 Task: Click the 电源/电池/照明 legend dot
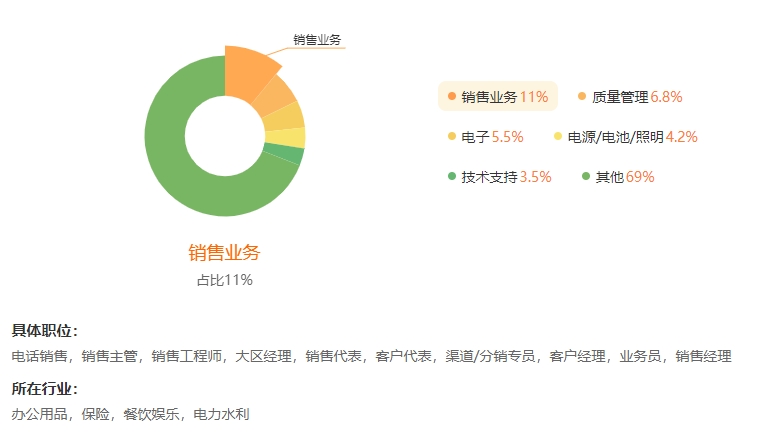[558, 136]
